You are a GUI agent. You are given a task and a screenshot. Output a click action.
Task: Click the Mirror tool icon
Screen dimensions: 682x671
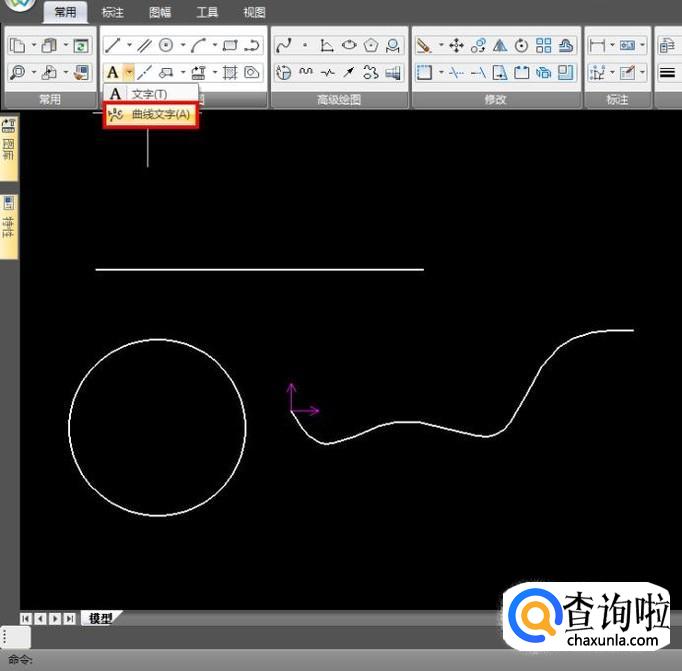click(x=500, y=46)
